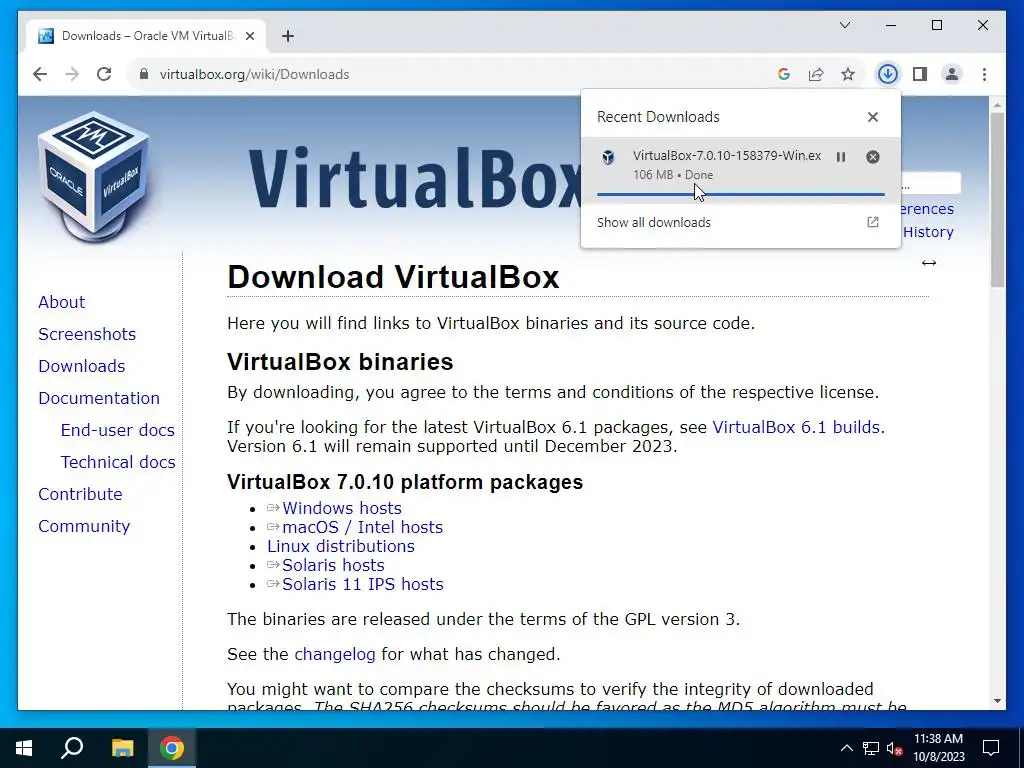Viewport: 1024px width, 768px height.
Task: Download the Solaris hosts package
Action: [x=333, y=565]
